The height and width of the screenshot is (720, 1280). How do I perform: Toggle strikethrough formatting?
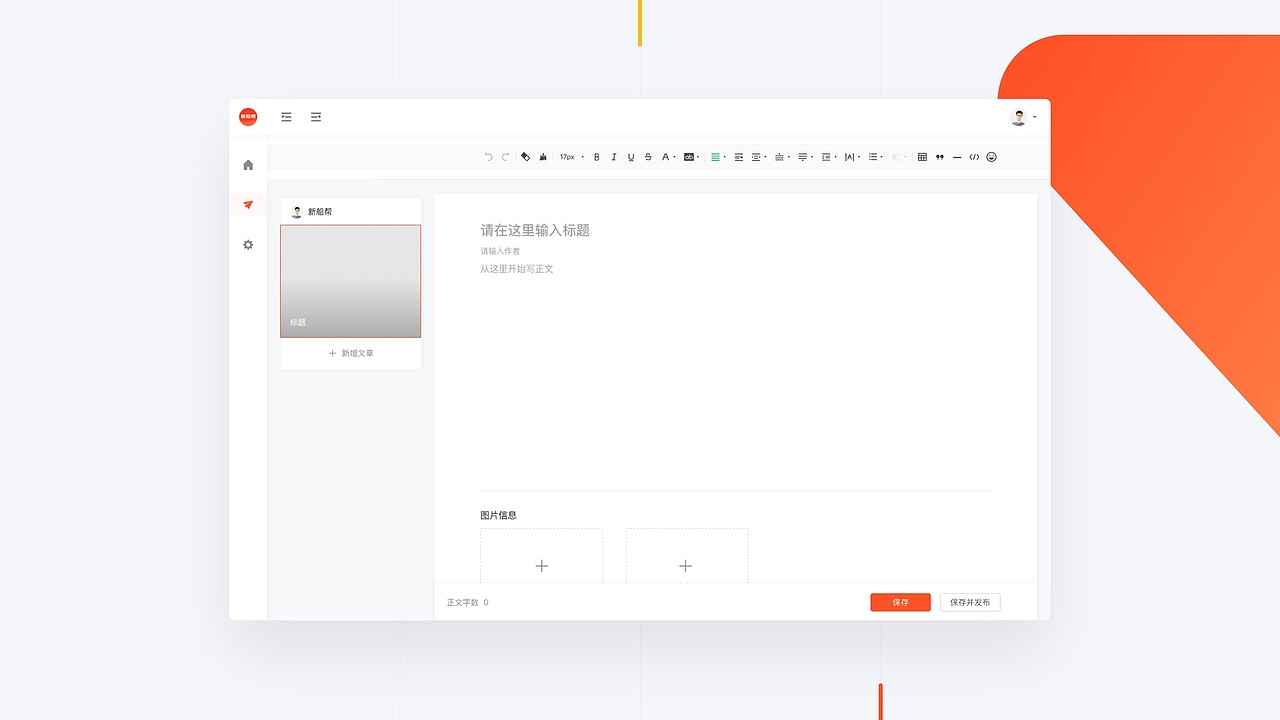(x=648, y=157)
